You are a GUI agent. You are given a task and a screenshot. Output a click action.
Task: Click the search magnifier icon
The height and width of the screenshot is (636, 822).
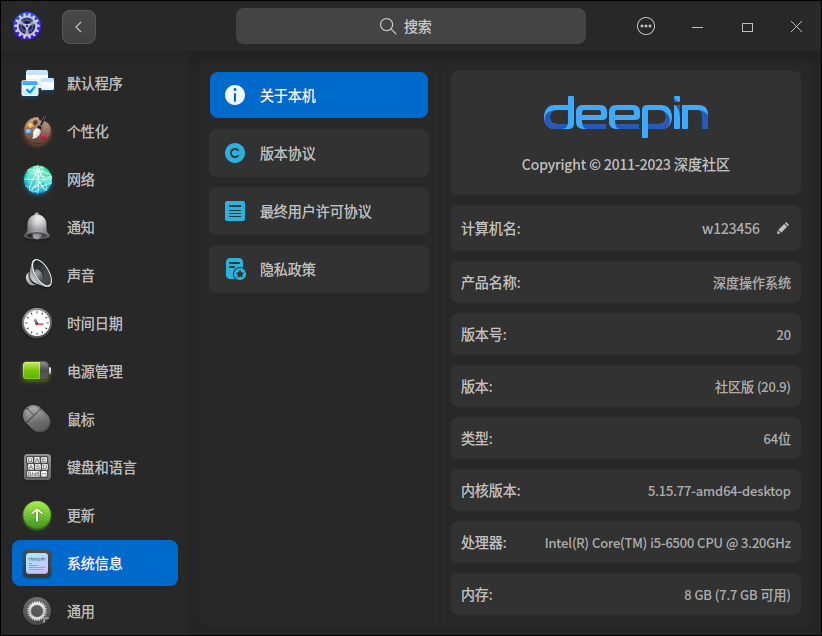pos(387,26)
